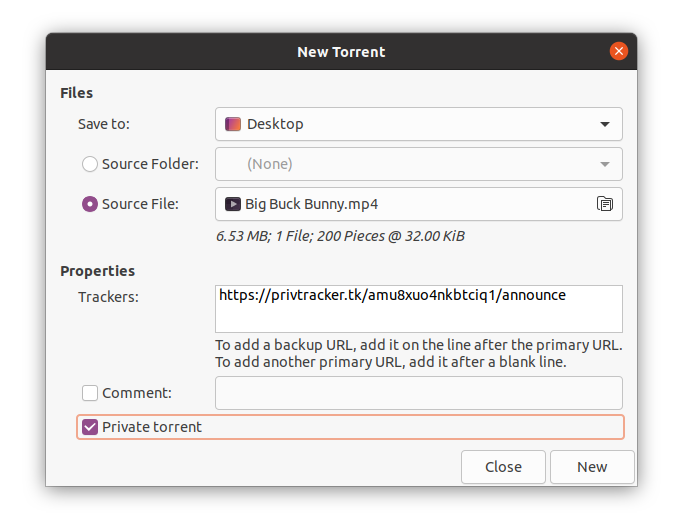Expand the Source Folder dropdown arrow
Image resolution: width=679 pixels, height=528 pixels.
[x=604, y=164]
